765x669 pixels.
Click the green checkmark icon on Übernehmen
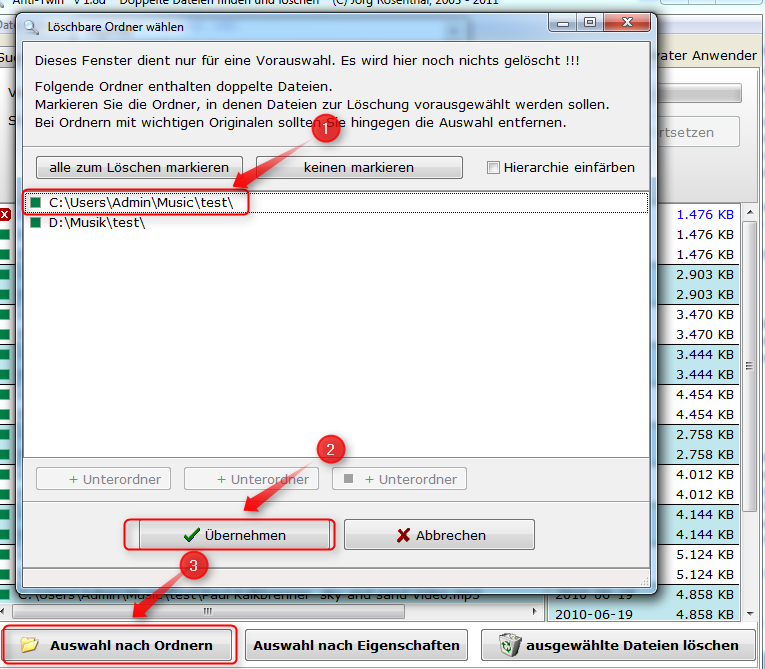(192, 535)
